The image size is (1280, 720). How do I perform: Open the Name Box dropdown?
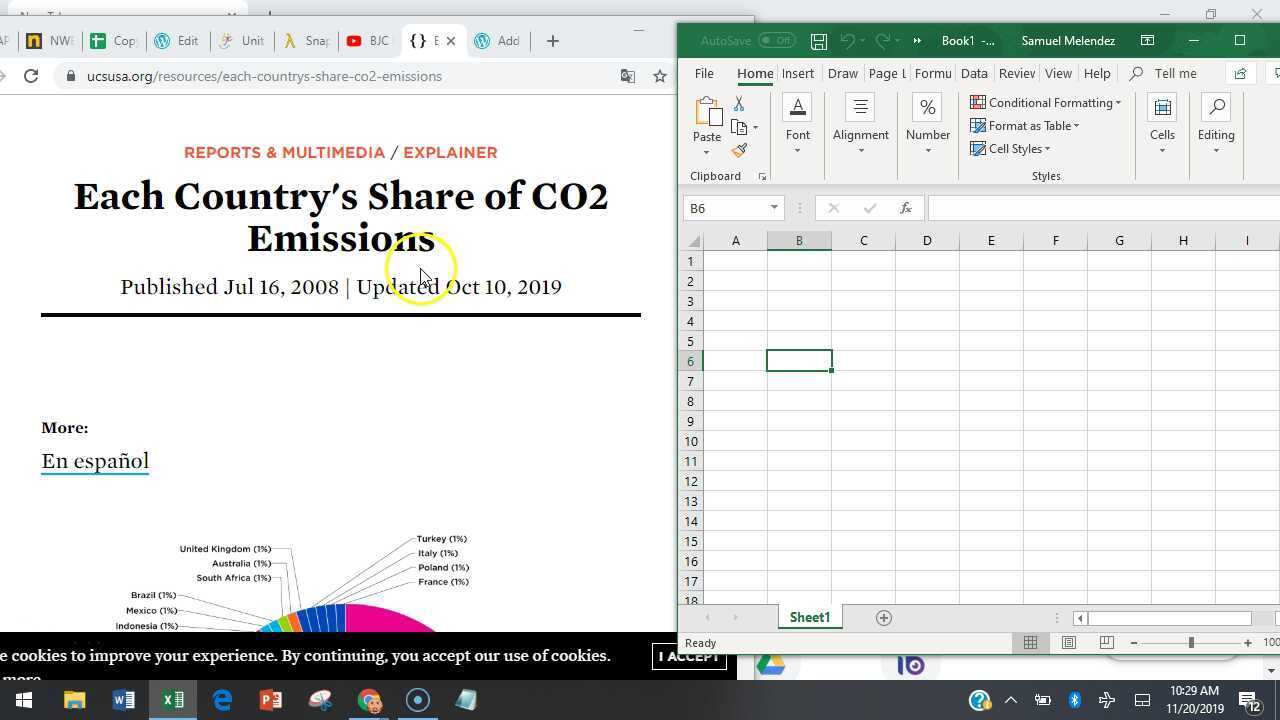[x=773, y=208]
